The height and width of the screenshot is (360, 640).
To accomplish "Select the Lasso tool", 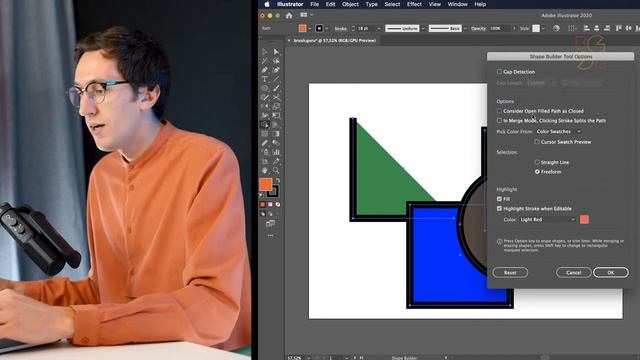I will click(276, 61).
